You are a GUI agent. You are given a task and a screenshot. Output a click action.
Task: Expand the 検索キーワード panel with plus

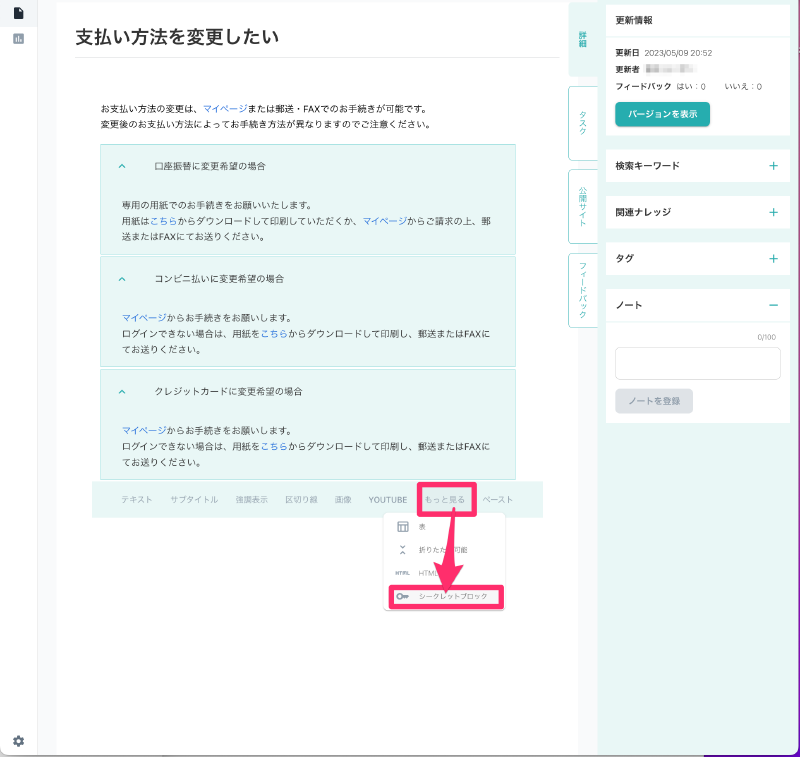[x=773, y=166]
